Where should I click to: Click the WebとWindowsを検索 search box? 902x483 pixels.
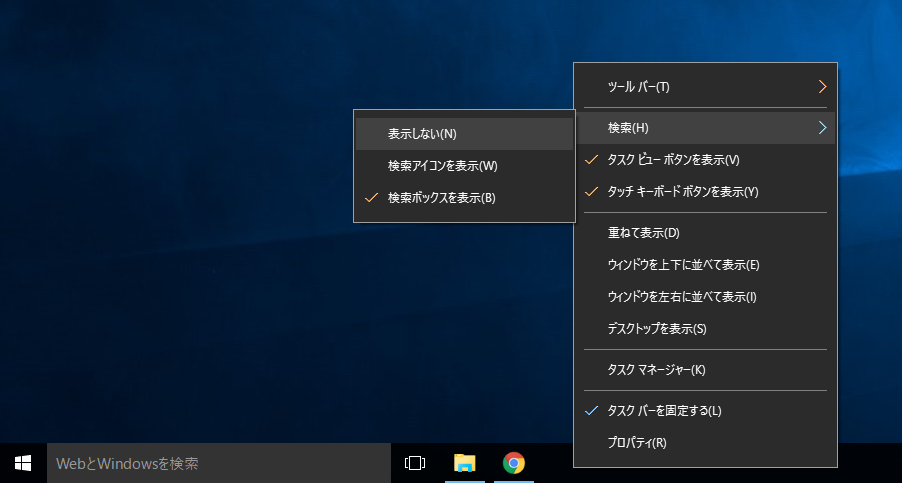tap(218, 463)
